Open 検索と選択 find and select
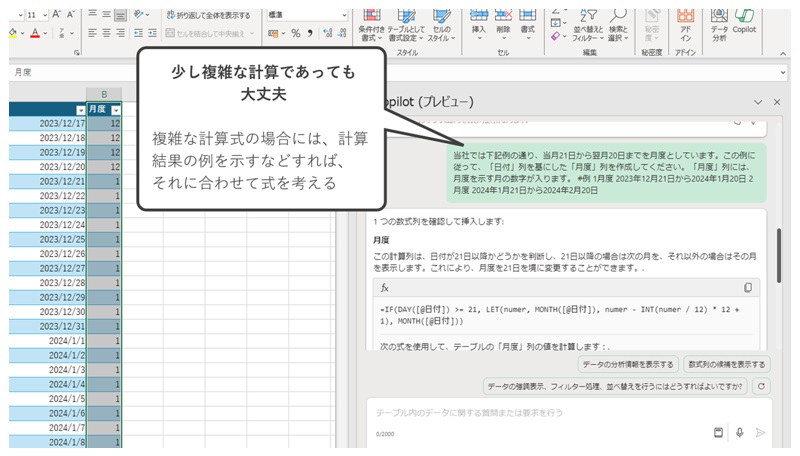 click(618, 26)
